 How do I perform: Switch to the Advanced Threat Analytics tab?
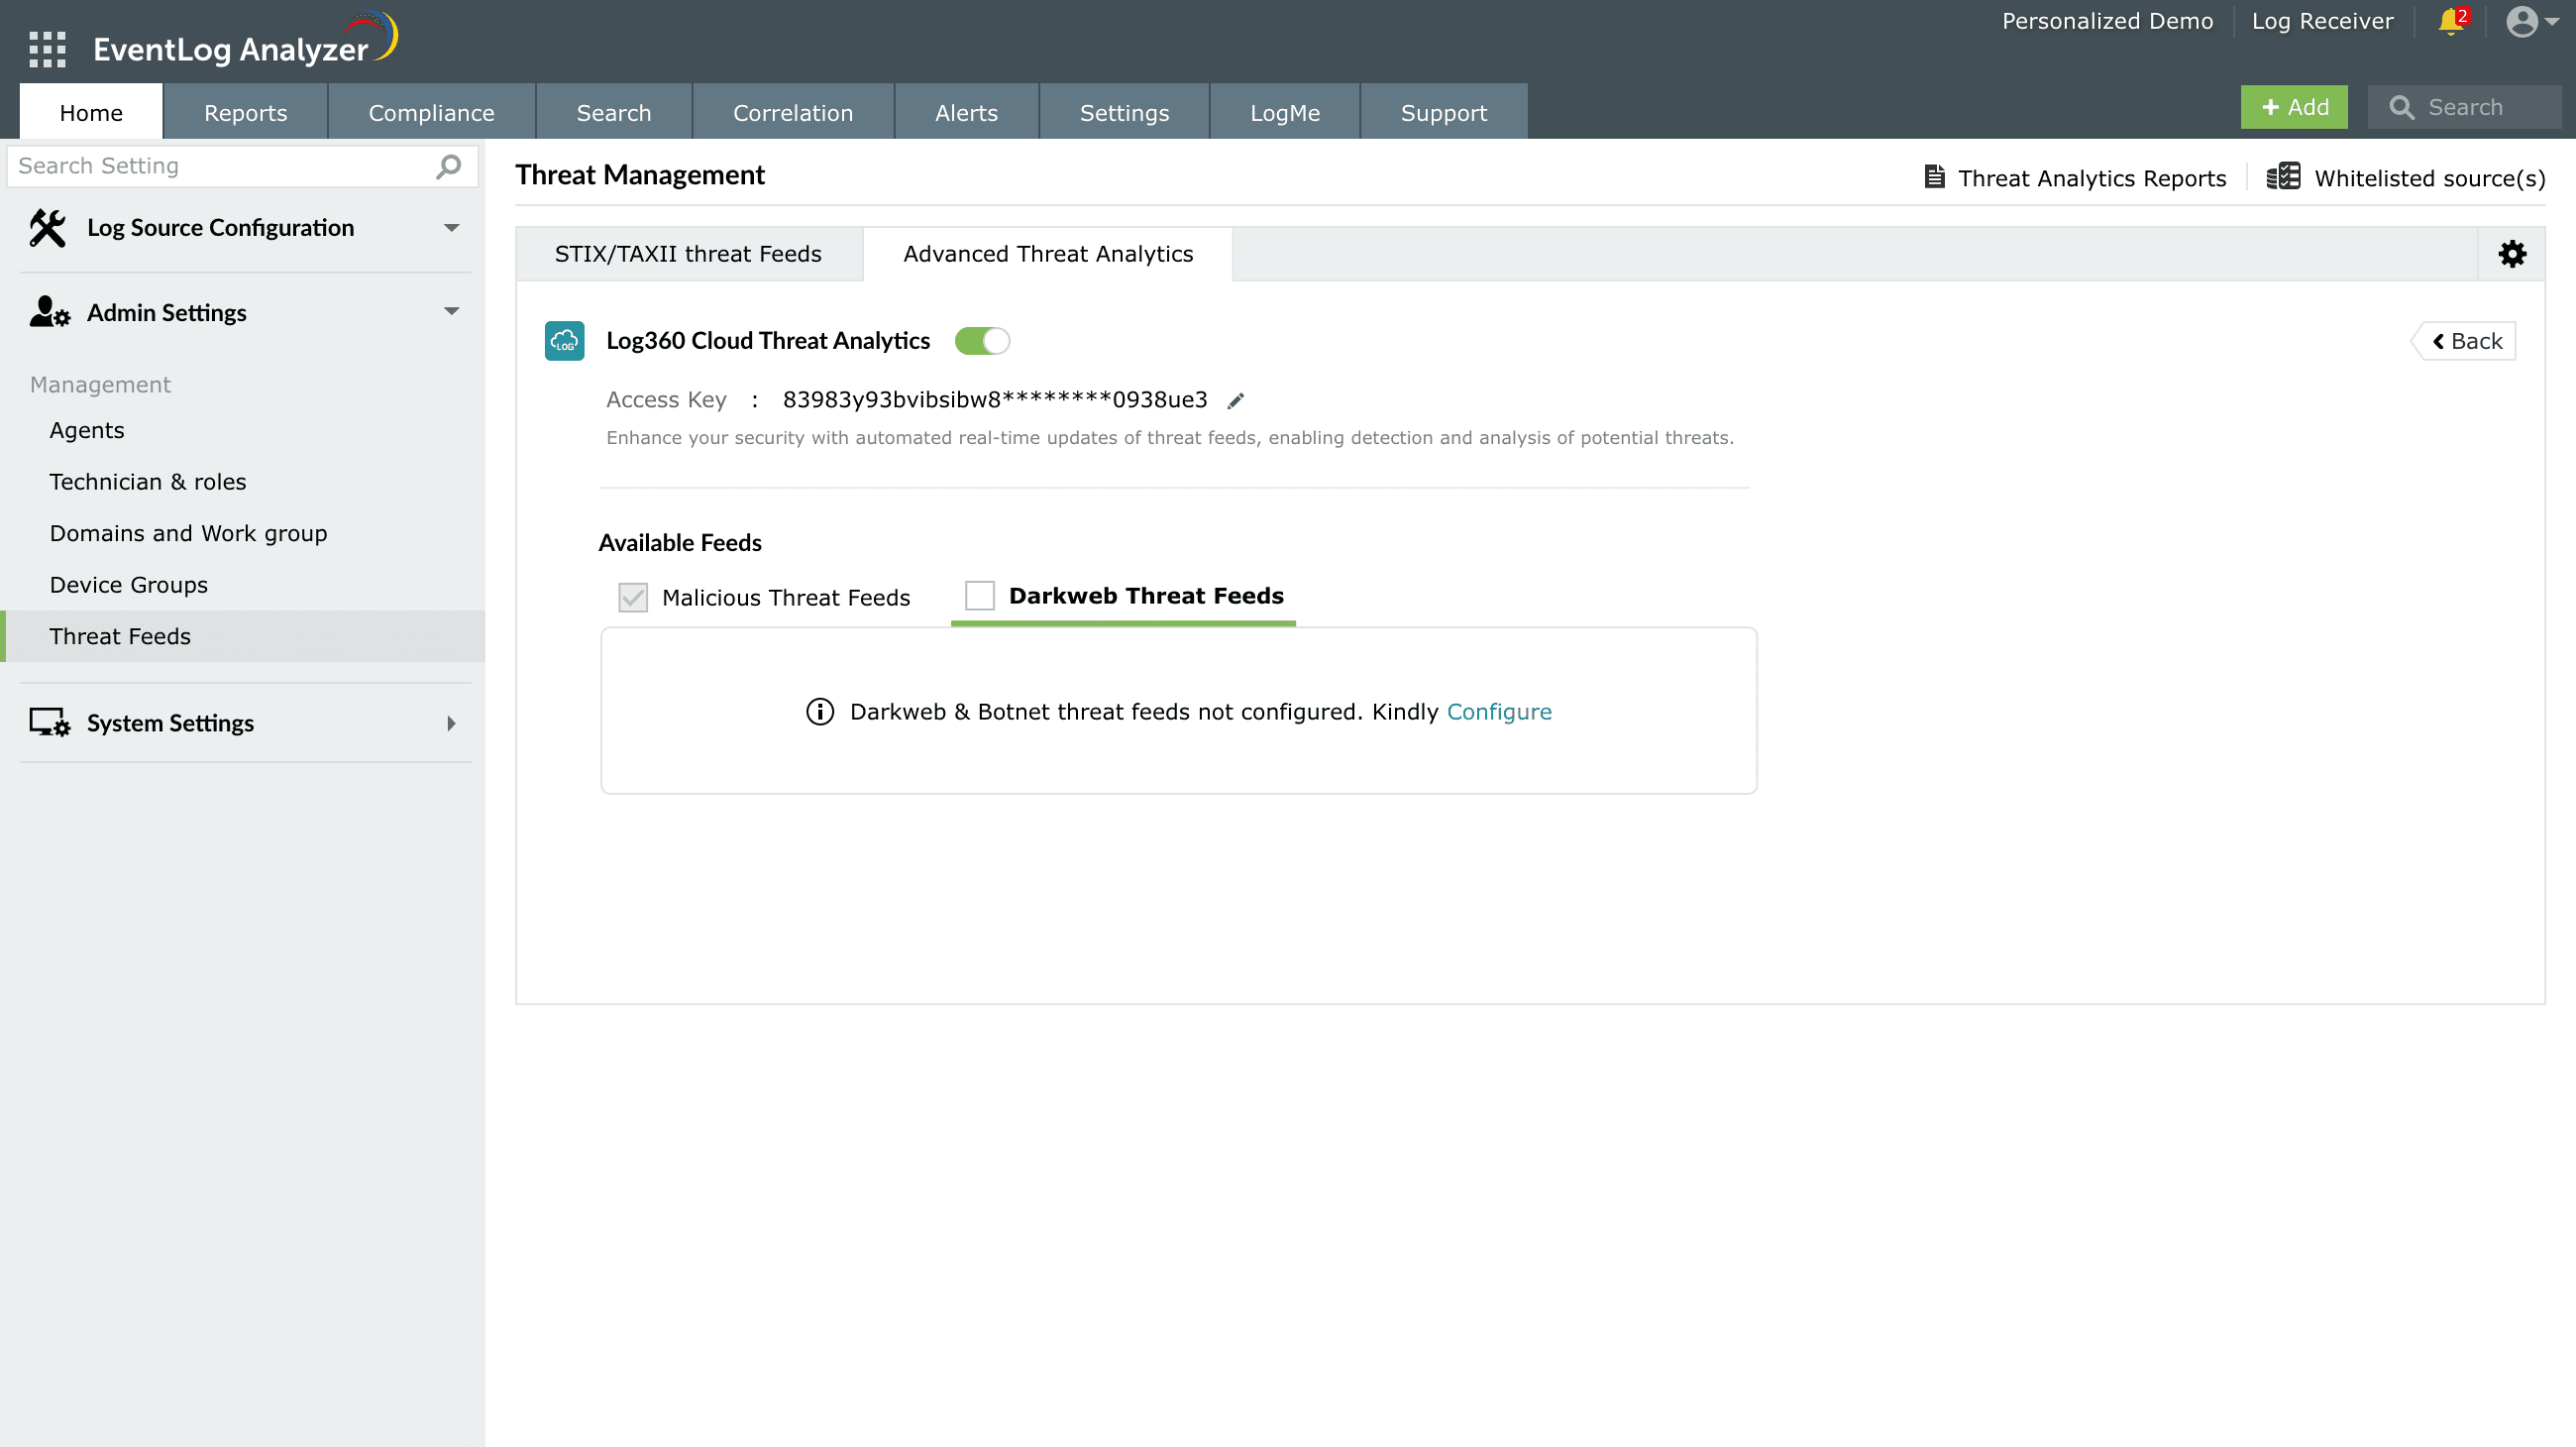[x=1047, y=253]
